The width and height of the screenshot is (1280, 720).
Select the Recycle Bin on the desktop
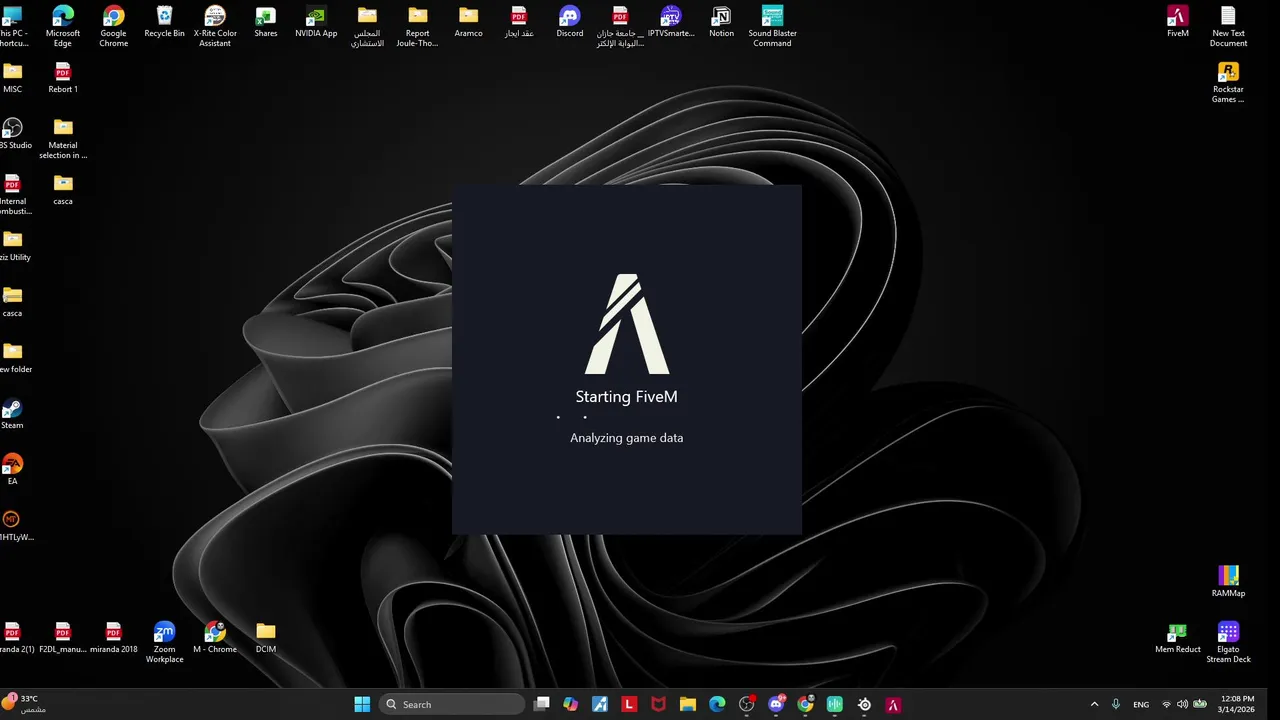(164, 22)
